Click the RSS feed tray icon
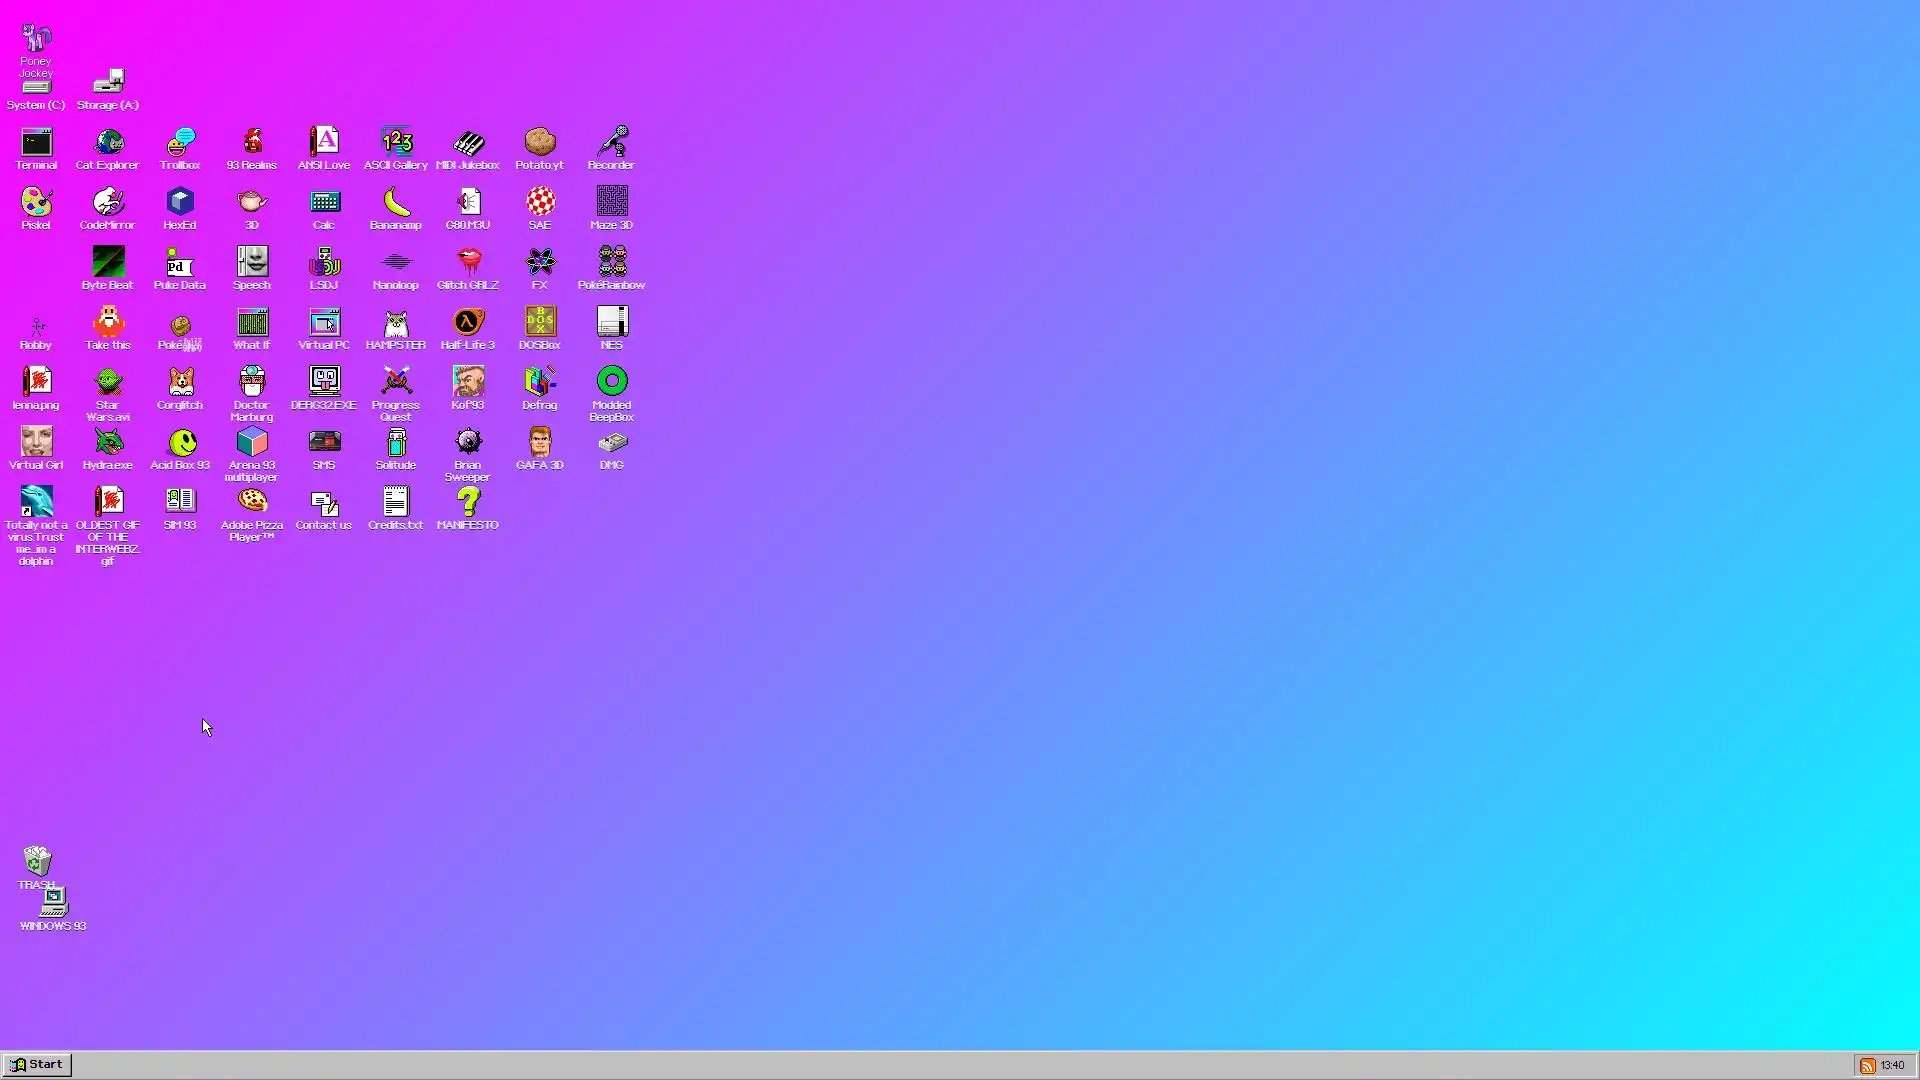 point(1867,1066)
